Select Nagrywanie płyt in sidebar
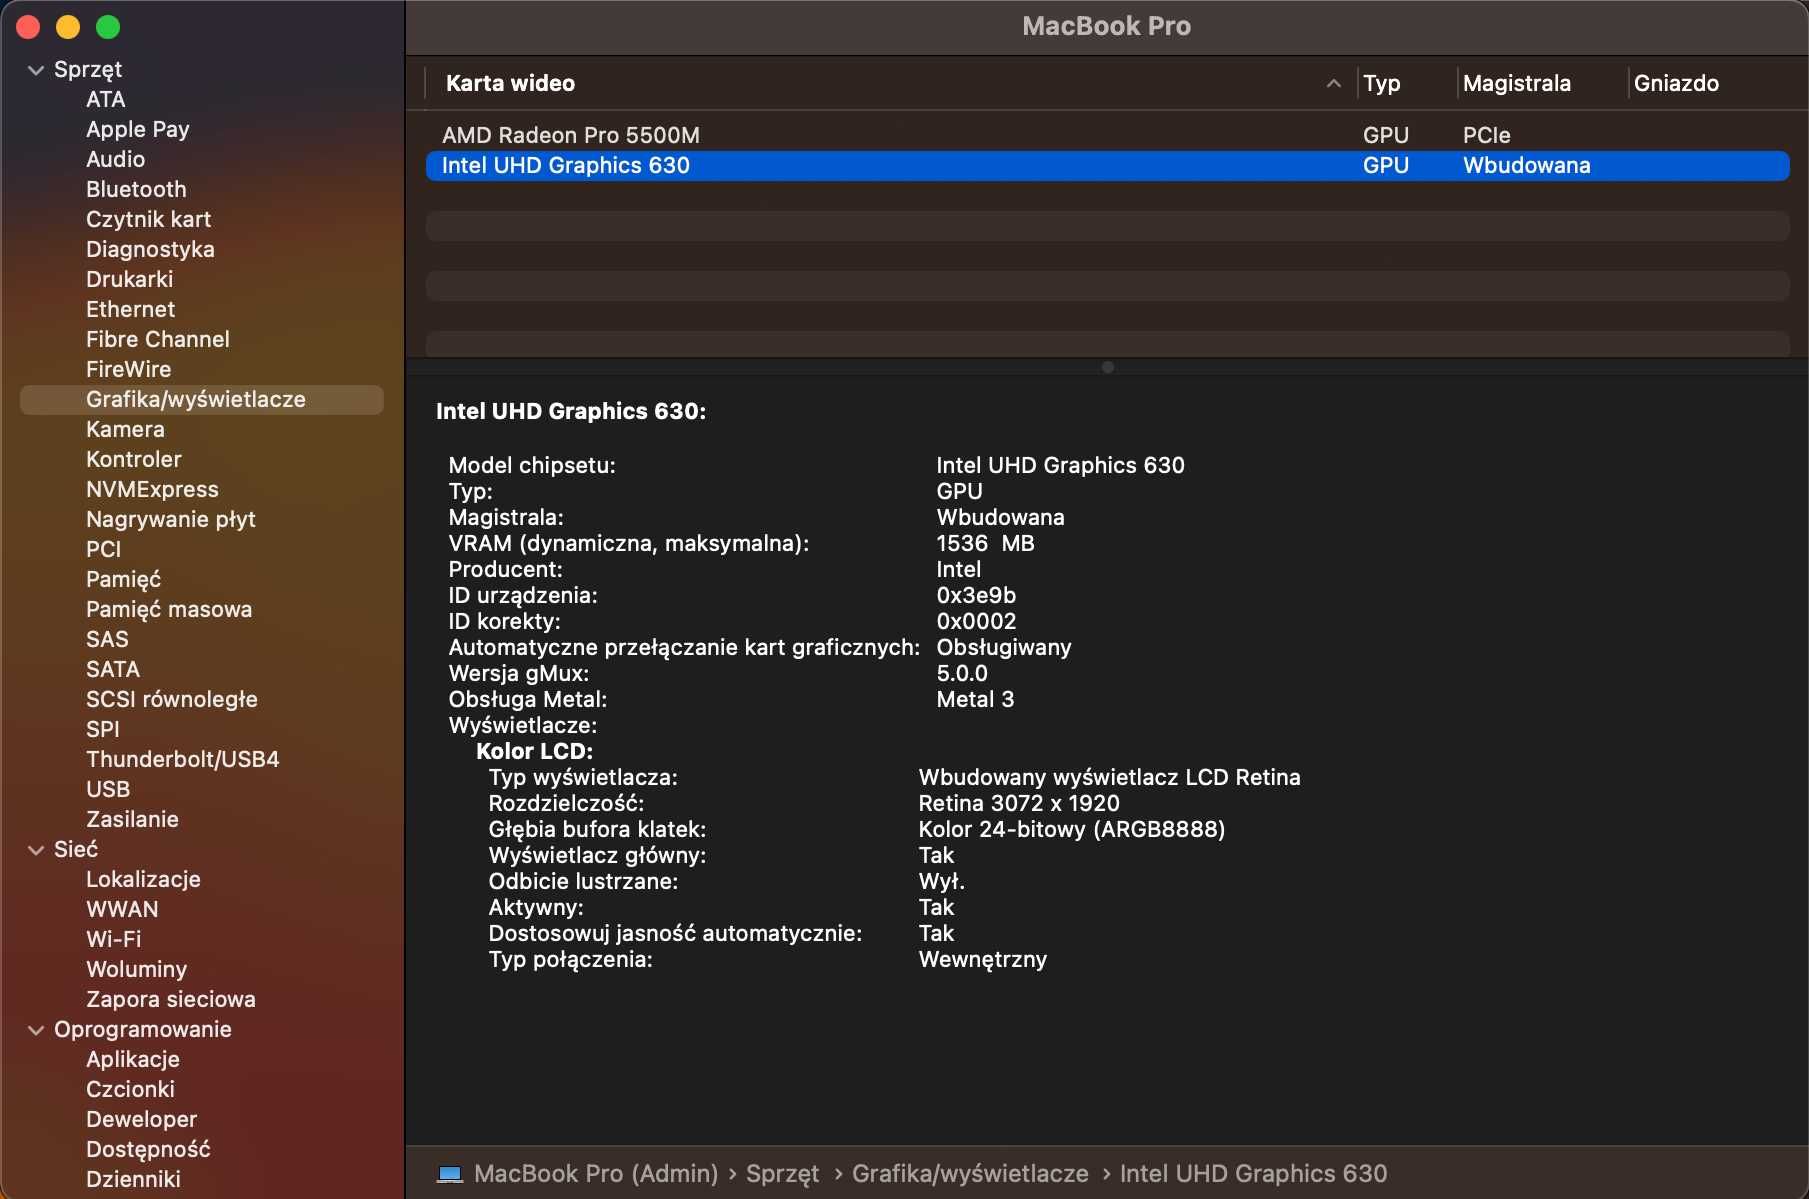1809x1199 pixels. pyautogui.click(x=171, y=520)
